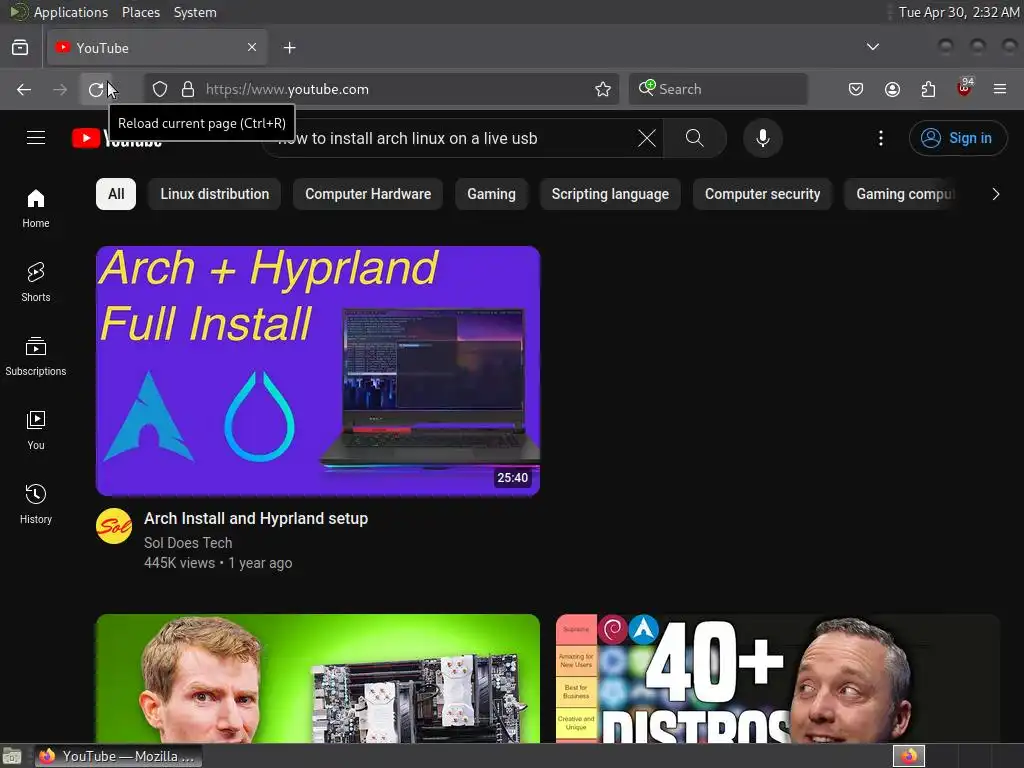Select the All filter chip
This screenshot has width=1024, height=768.
coord(116,194)
